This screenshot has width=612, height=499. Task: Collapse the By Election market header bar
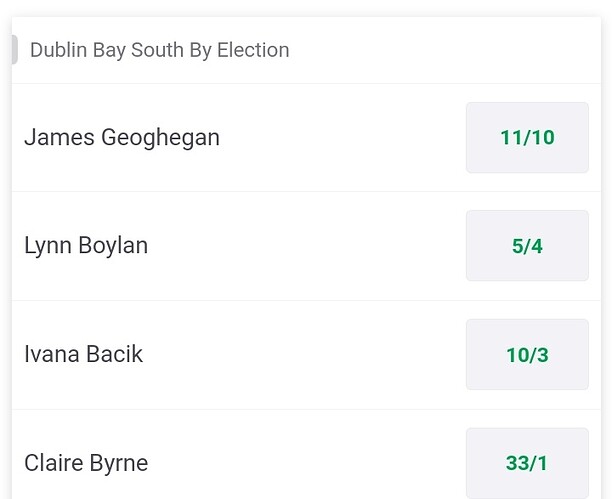pyautogui.click(x=306, y=50)
